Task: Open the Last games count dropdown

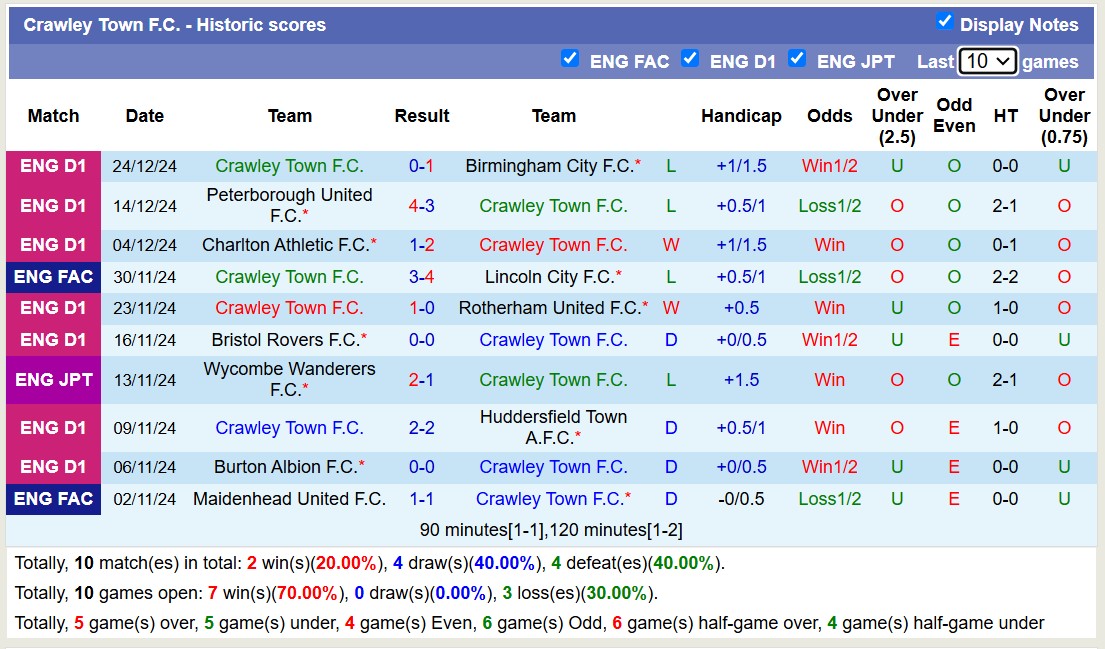Action: 987,61
